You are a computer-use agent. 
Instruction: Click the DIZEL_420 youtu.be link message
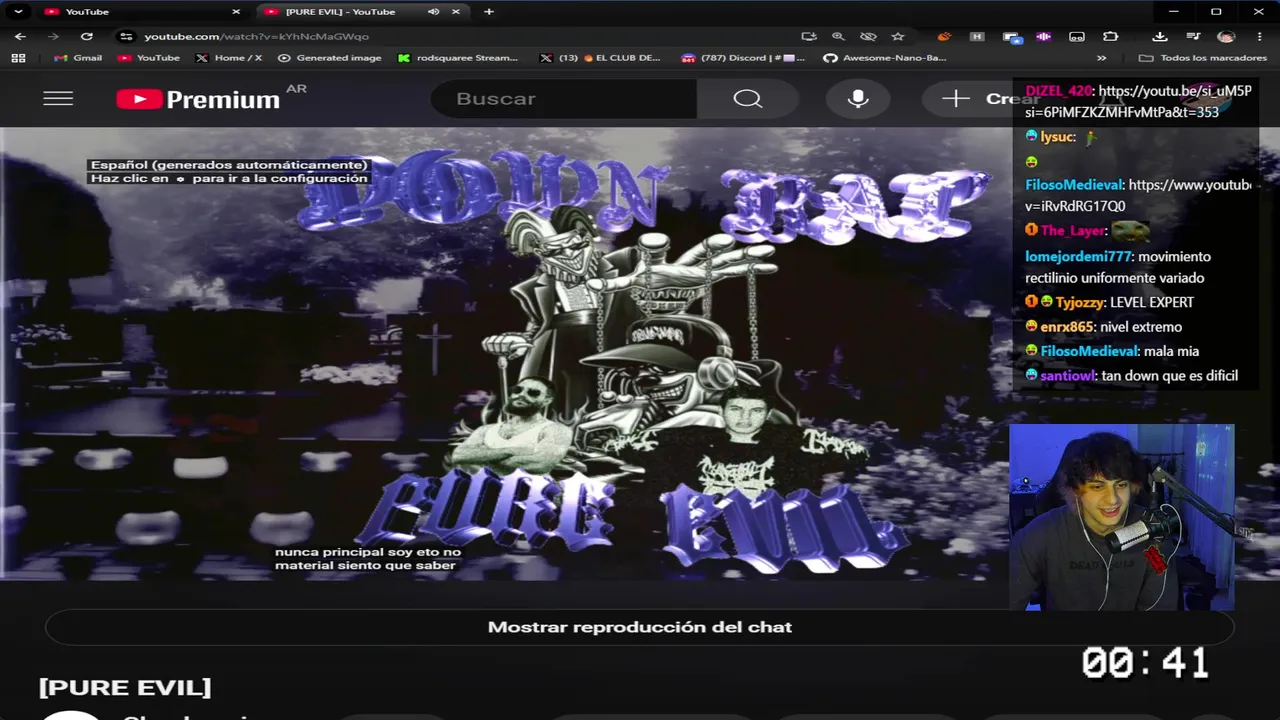pos(1138,101)
